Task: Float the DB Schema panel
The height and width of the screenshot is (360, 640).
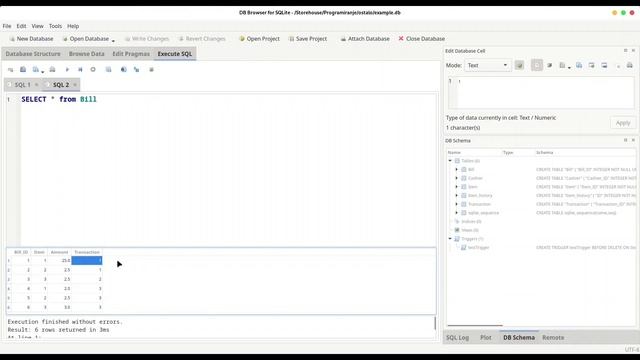Action: pos(625,140)
